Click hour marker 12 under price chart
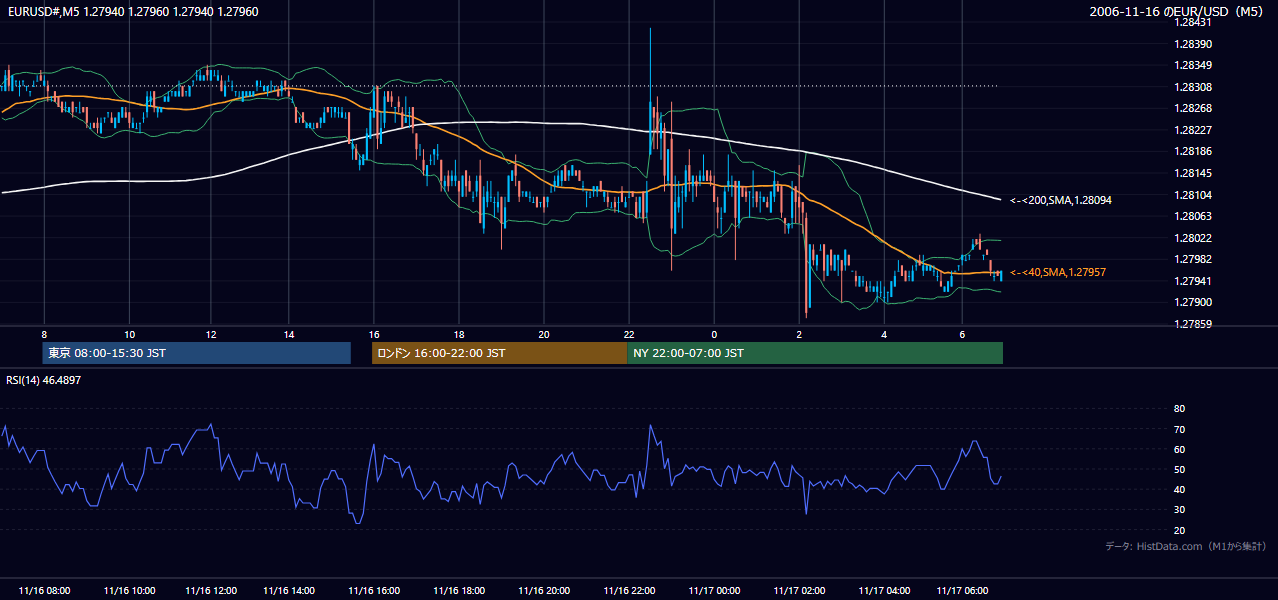This screenshot has width=1278, height=600. tap(211, 334)
